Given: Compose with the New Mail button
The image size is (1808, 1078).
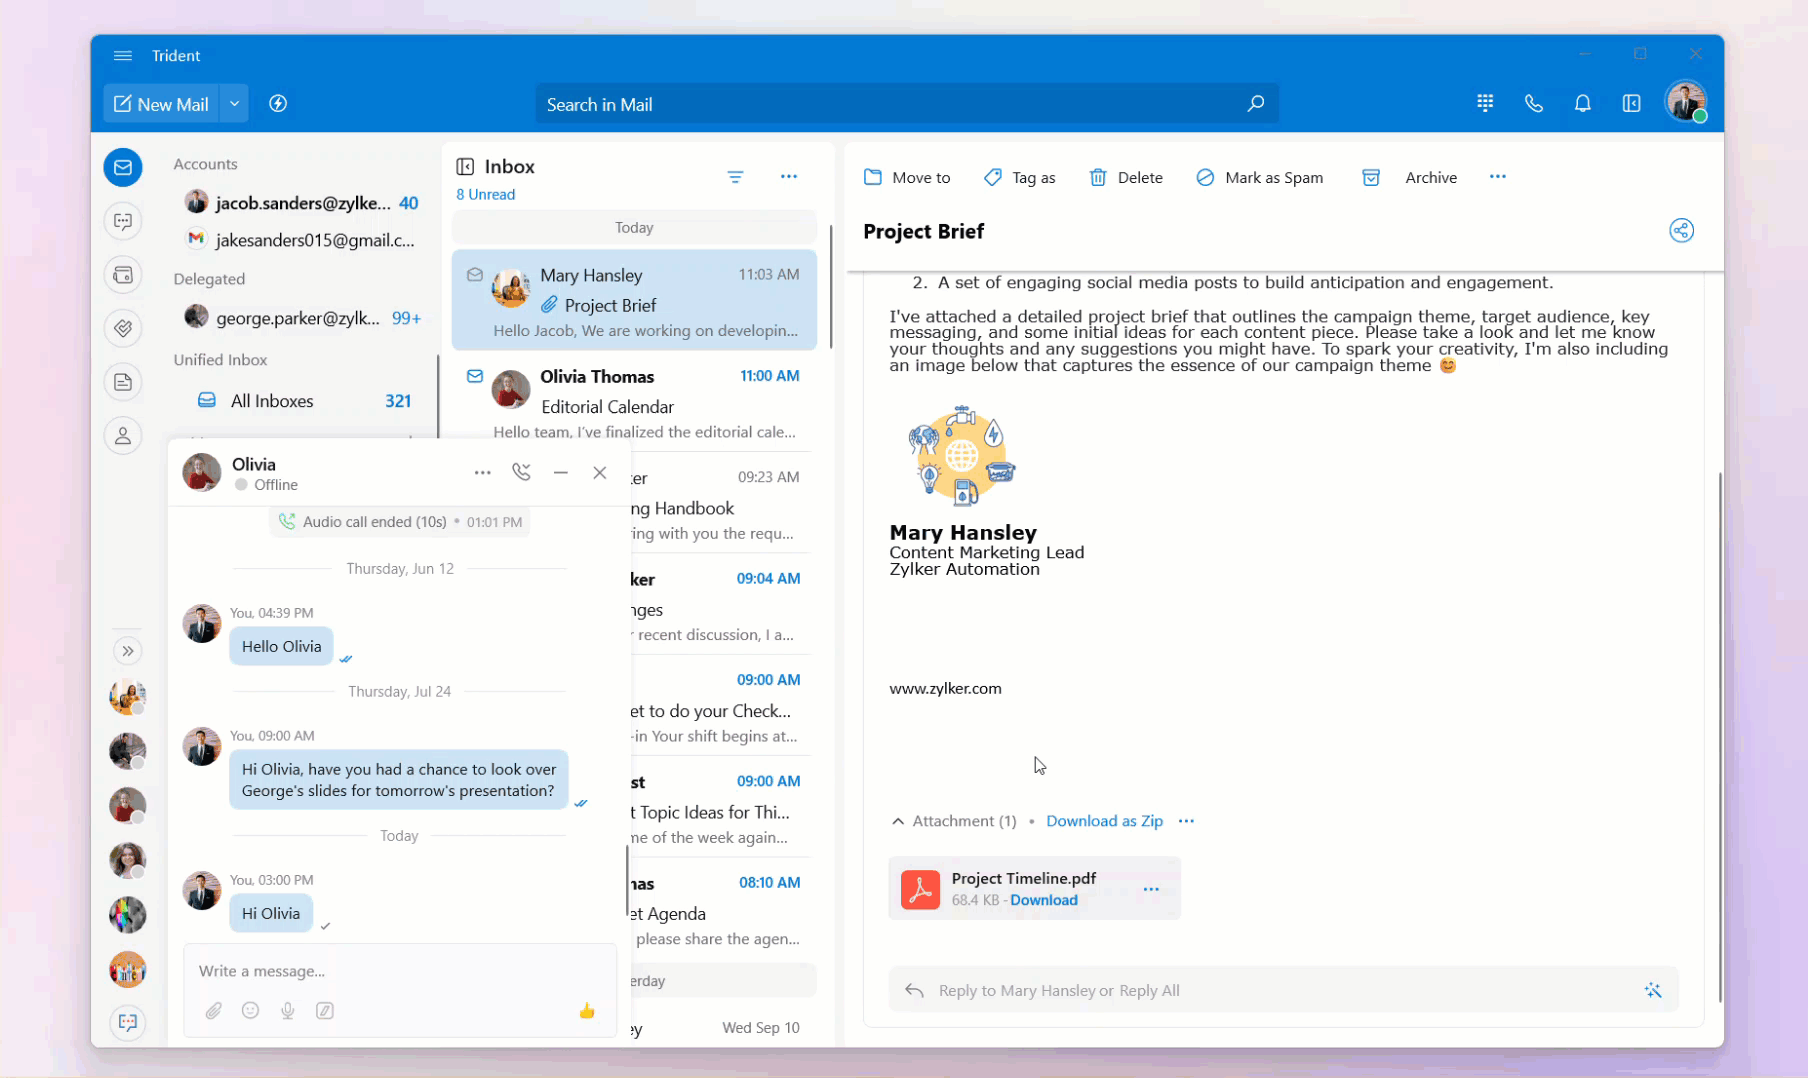Looking at the screenshot, I should pos(161,104).
